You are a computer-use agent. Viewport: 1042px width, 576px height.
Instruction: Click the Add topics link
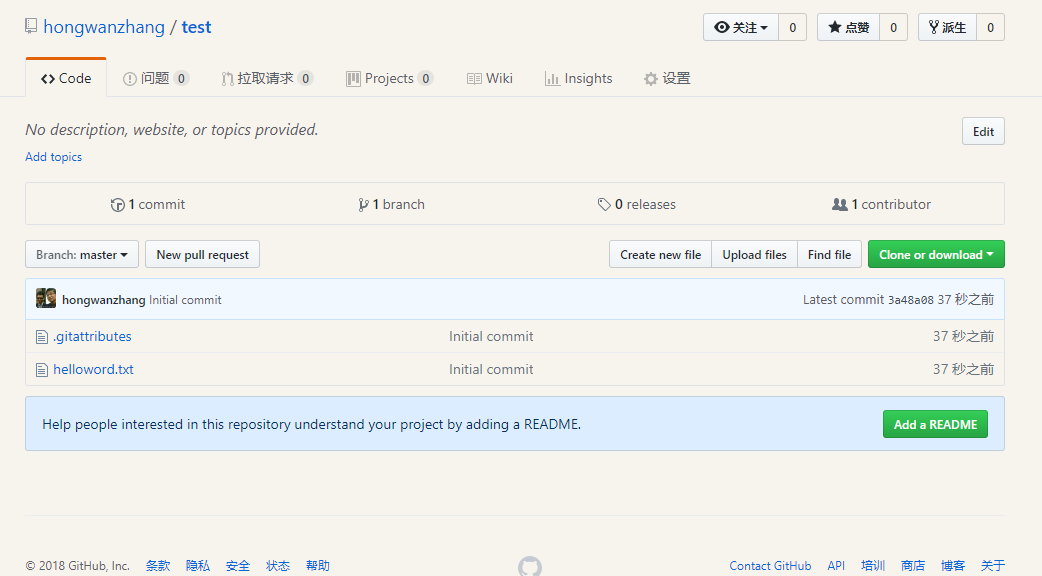click(x=54, y=157)
